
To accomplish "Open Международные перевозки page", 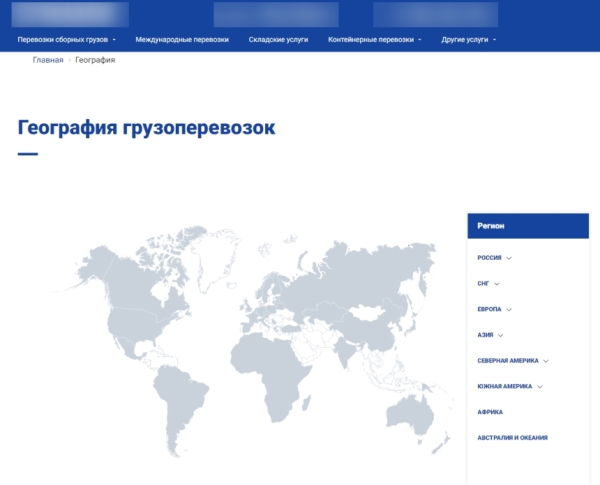I will click(x=182, y=39).
